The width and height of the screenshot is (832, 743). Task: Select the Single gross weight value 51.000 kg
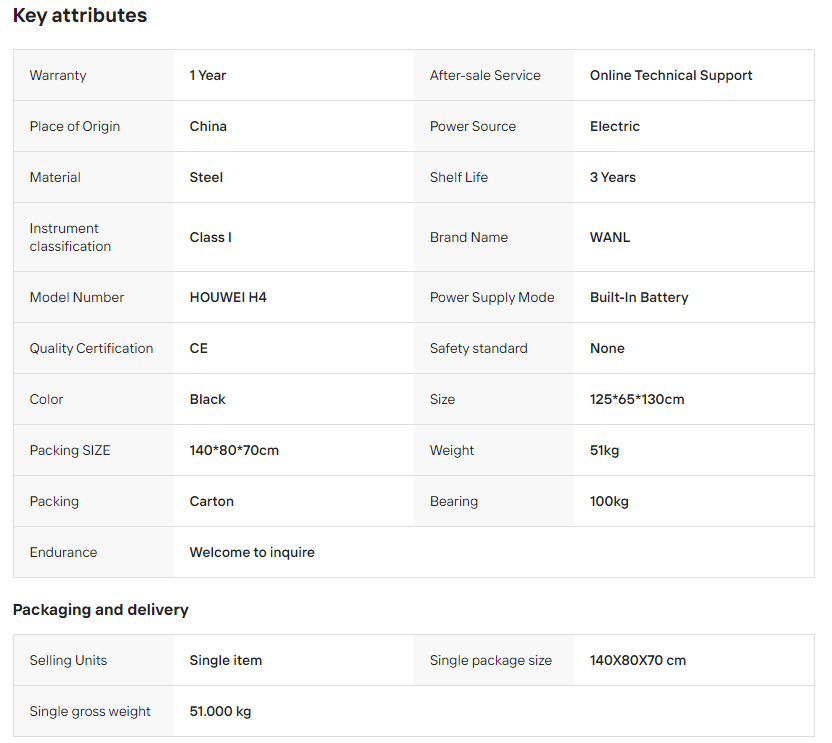(x=220, y=711)
